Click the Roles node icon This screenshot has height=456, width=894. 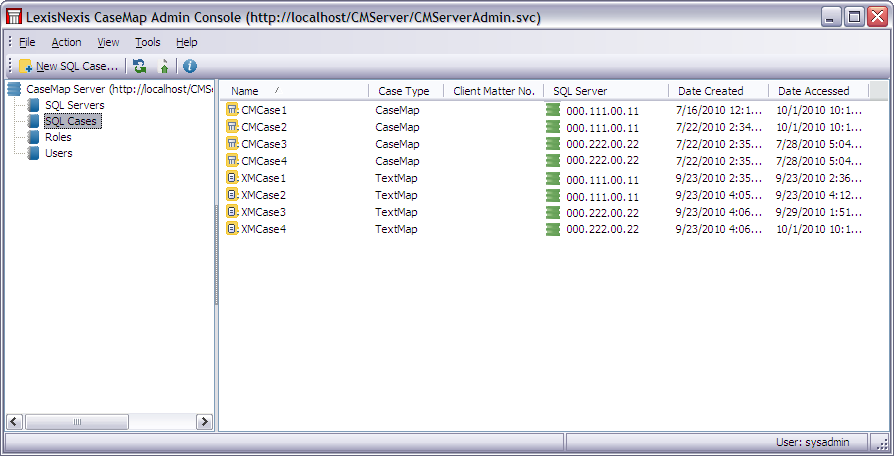(x=34, y=137)
